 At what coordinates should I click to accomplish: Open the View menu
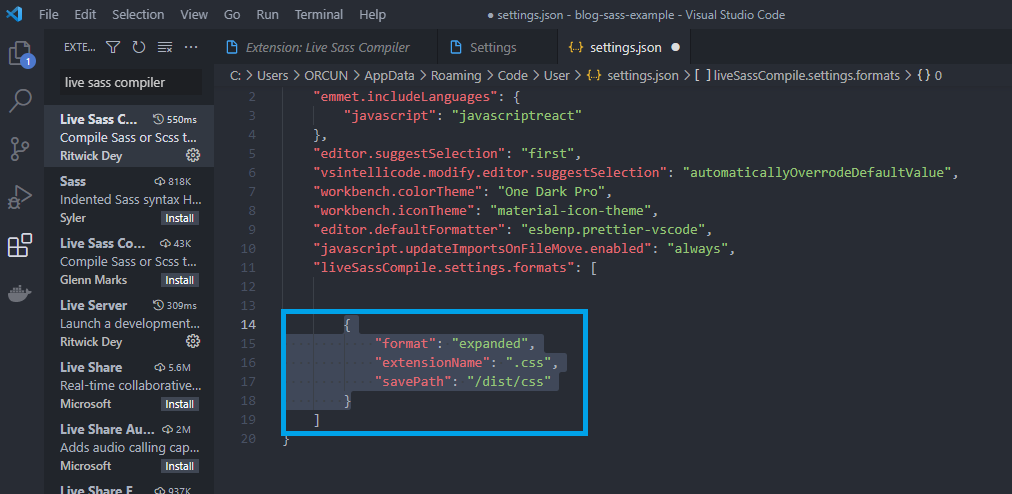coord(194,14)
